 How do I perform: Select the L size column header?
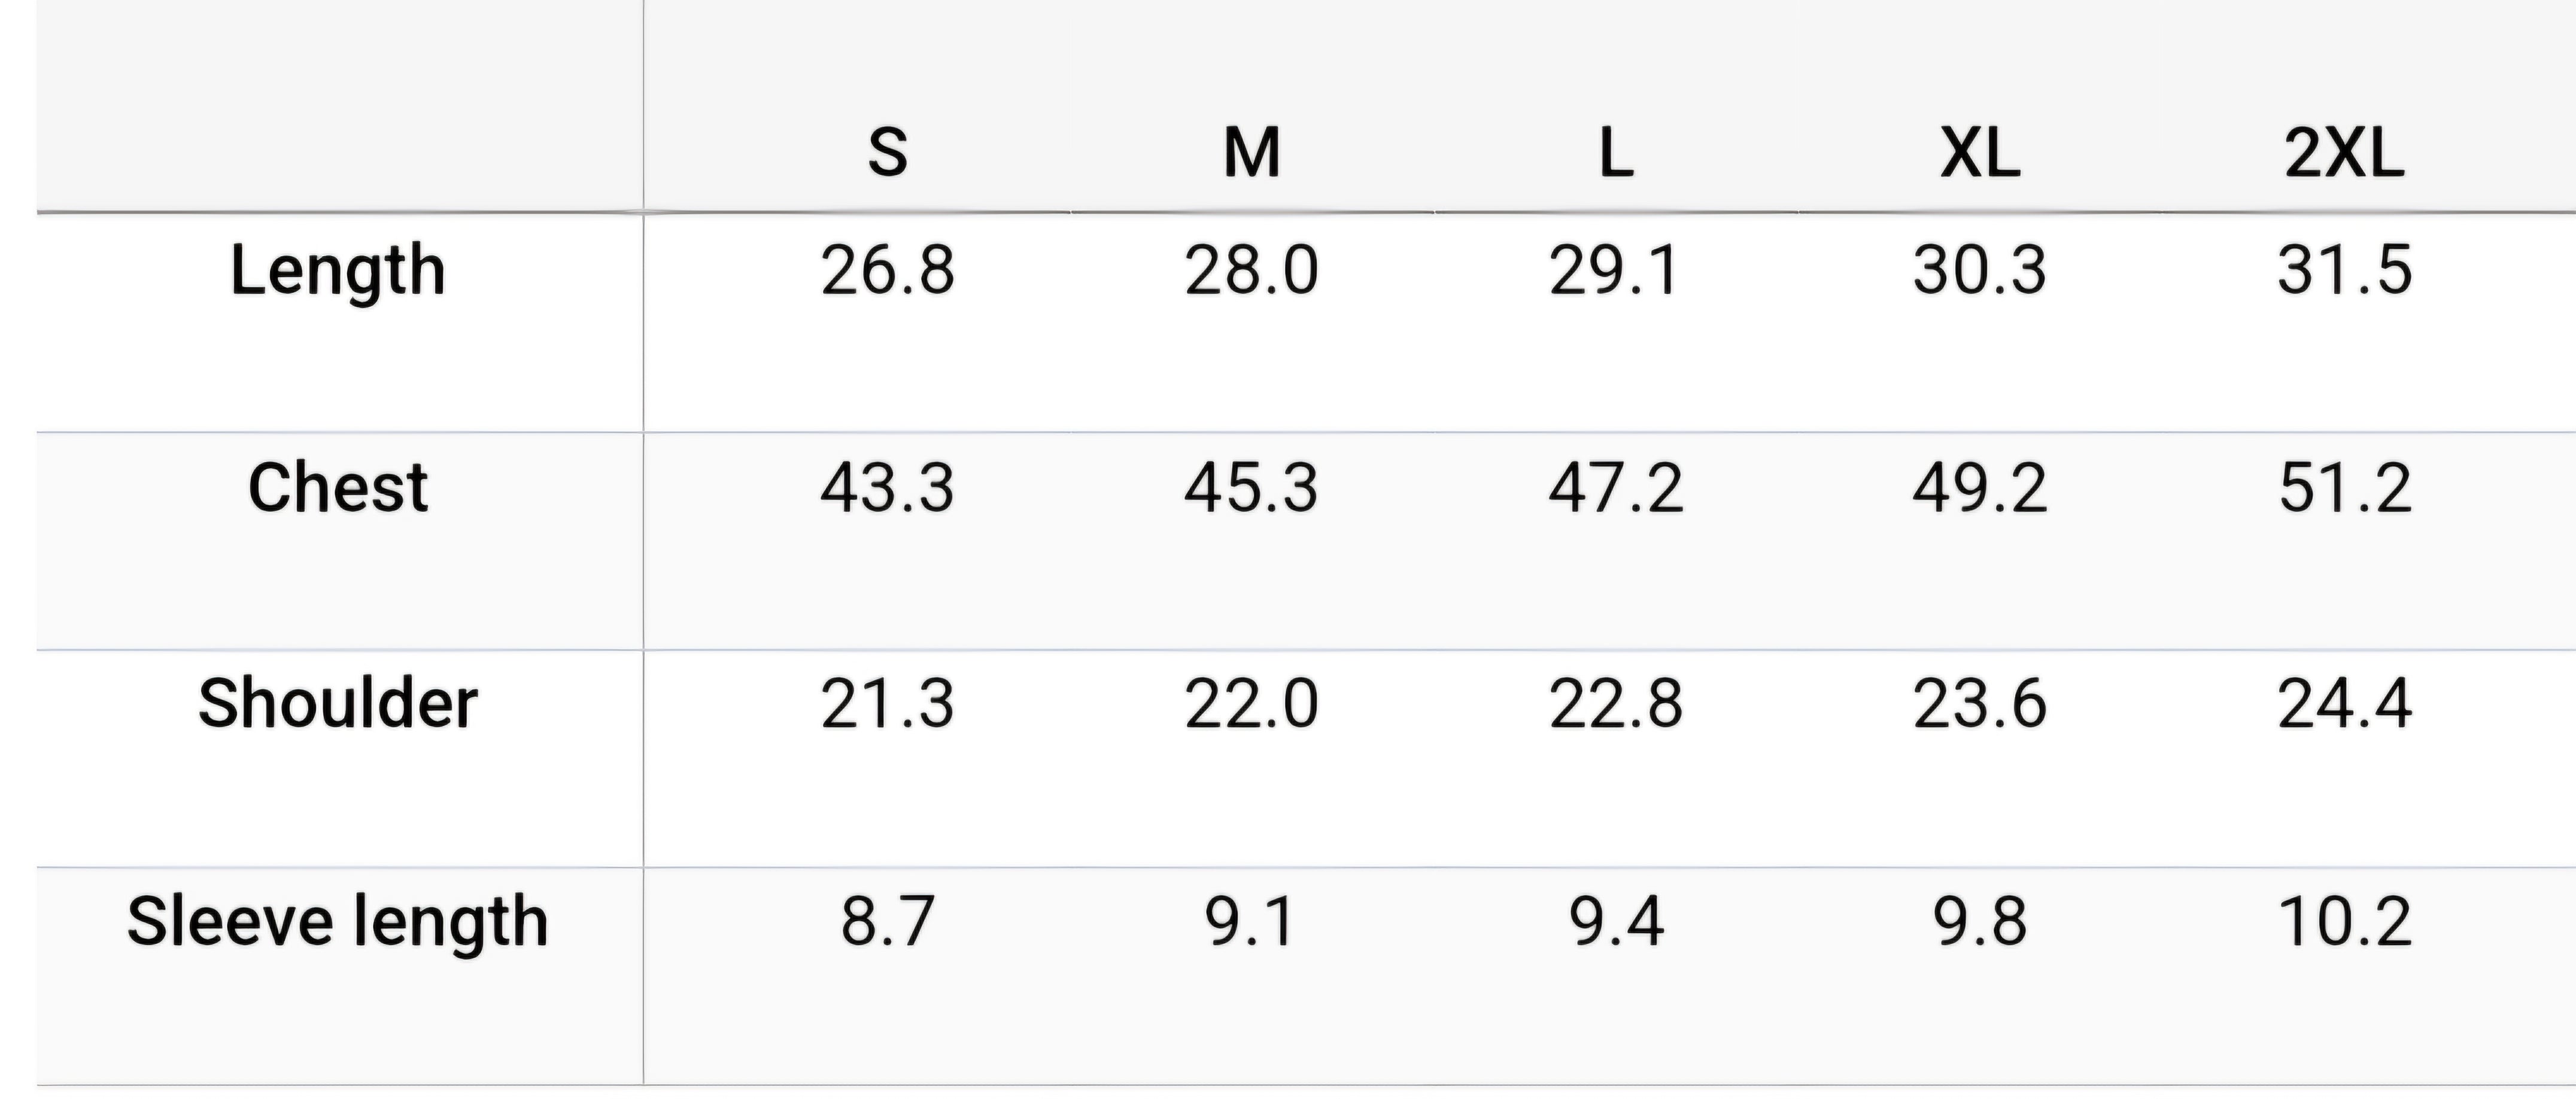[1616, 153]
